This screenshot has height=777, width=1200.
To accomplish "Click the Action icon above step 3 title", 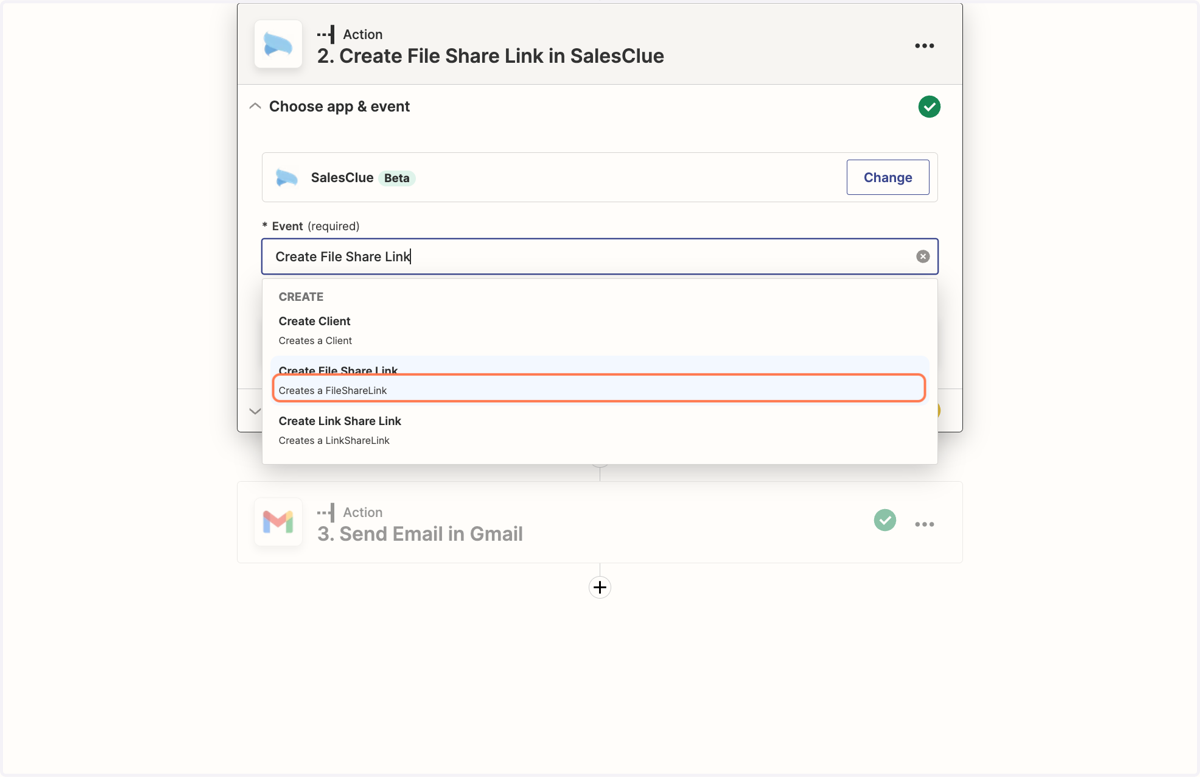I will click(x=326, y=512).
